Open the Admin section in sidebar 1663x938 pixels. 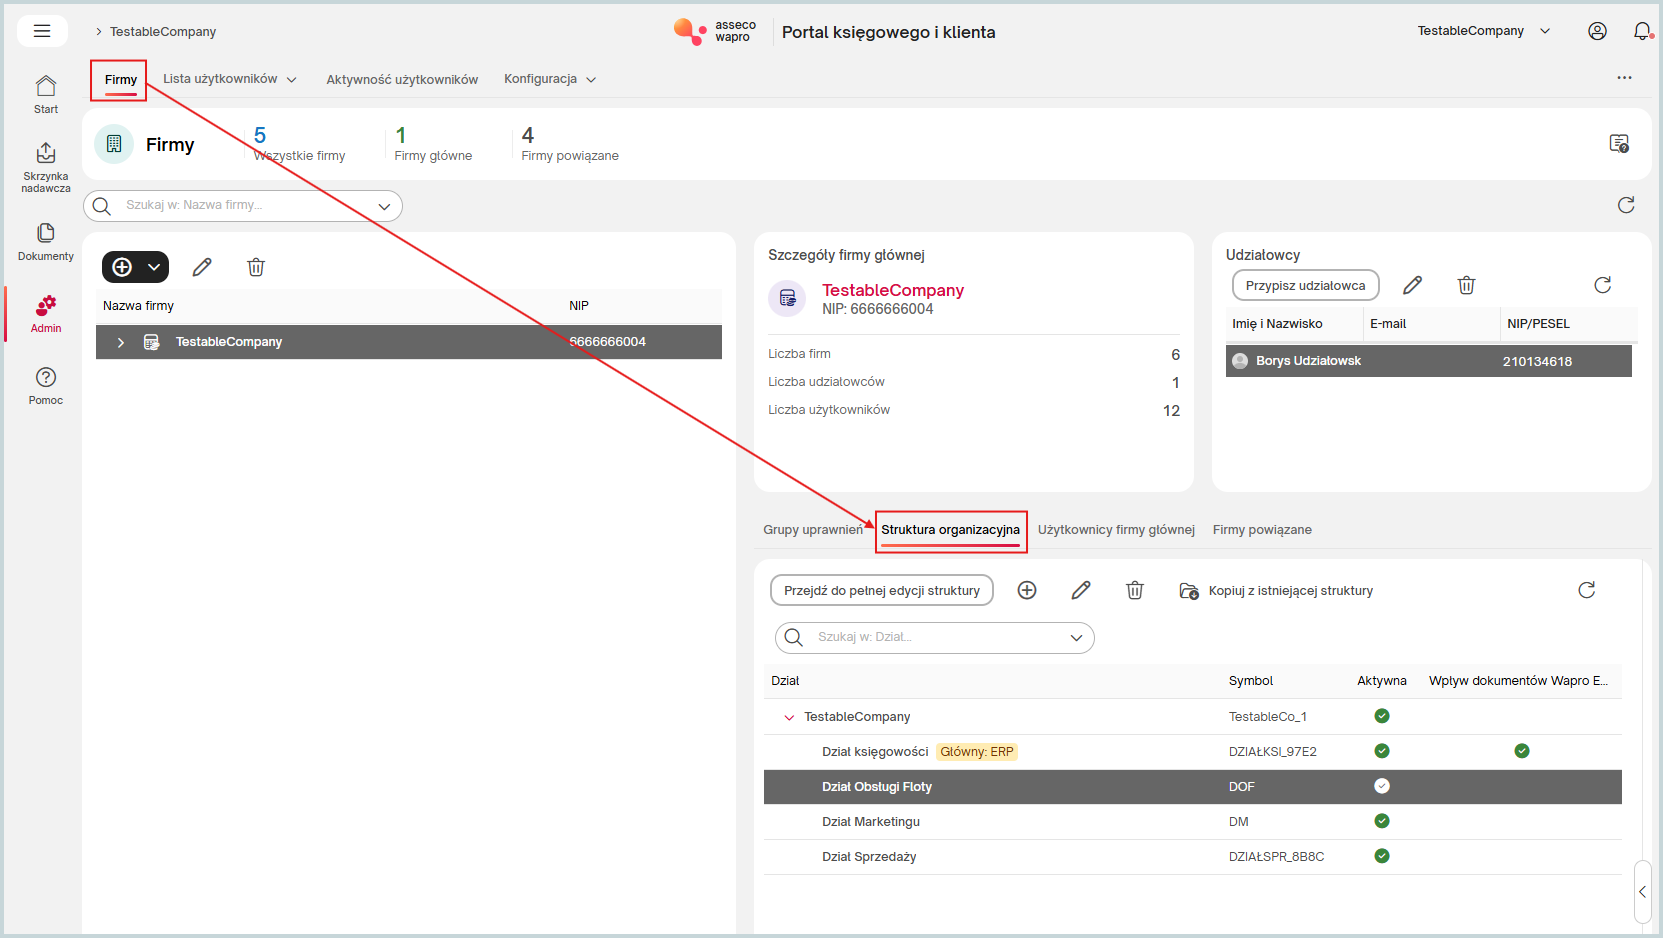click(x=46, y=314)
